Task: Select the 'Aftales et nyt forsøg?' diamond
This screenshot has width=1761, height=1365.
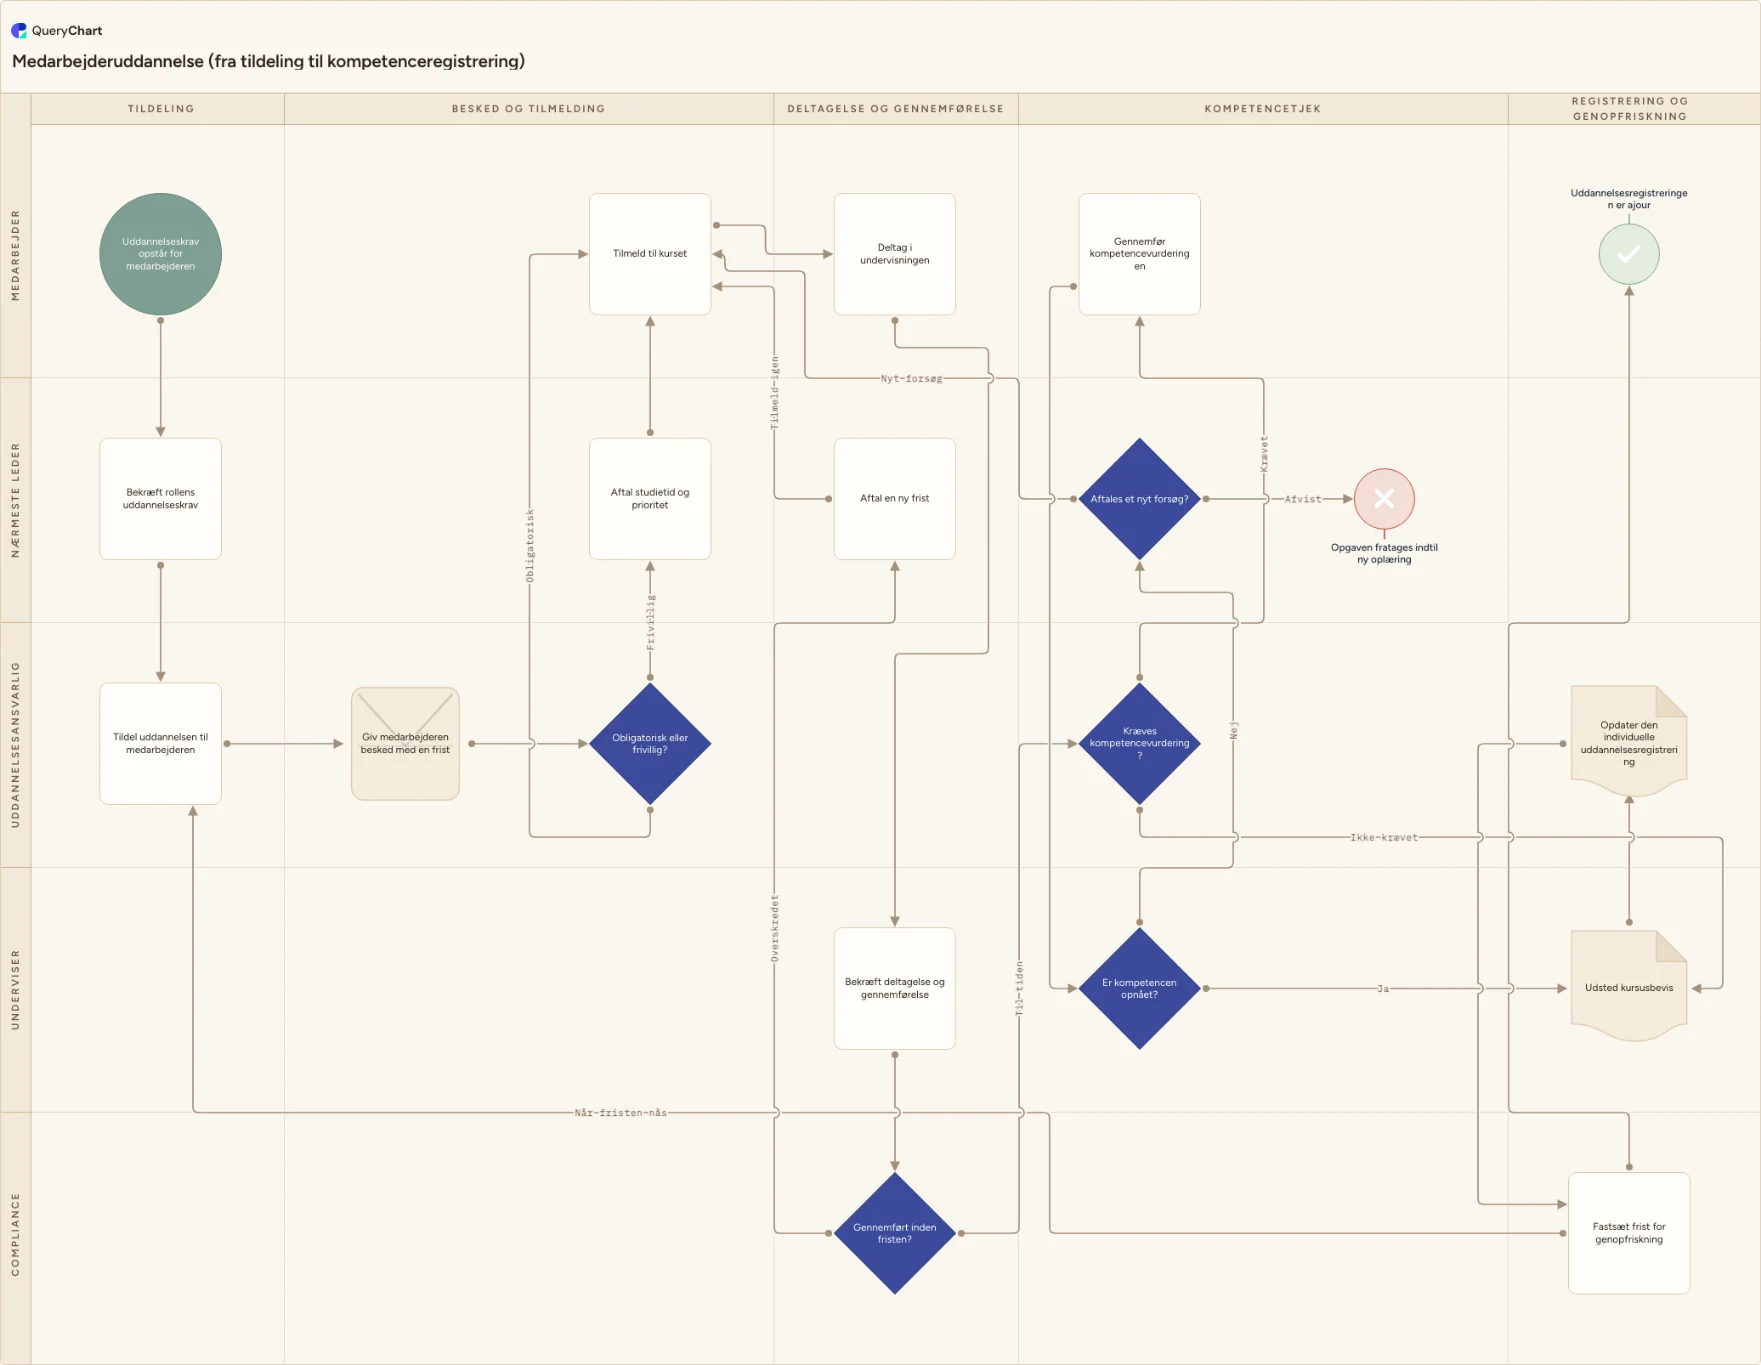Action: click(1139, 499)
